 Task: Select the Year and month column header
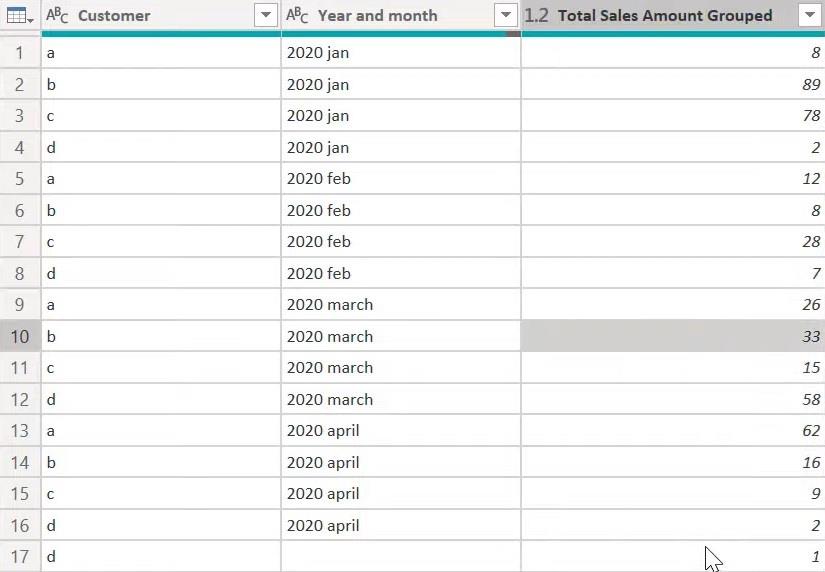click(401, 16)
